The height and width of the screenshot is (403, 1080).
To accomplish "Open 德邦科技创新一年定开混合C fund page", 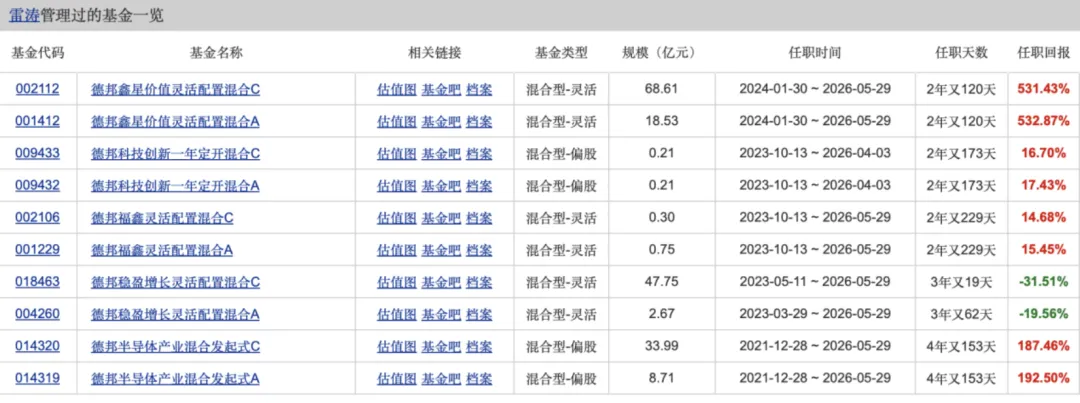I will pyautogui.click(x=176, y=153).
